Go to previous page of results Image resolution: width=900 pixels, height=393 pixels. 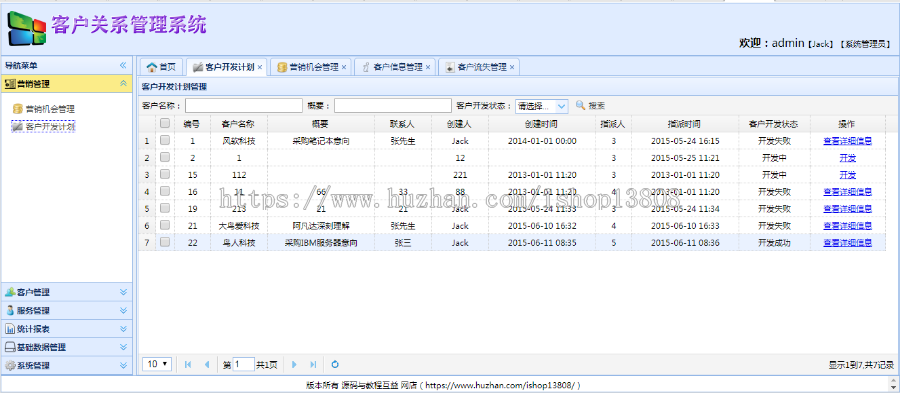(x=207, y=364)
